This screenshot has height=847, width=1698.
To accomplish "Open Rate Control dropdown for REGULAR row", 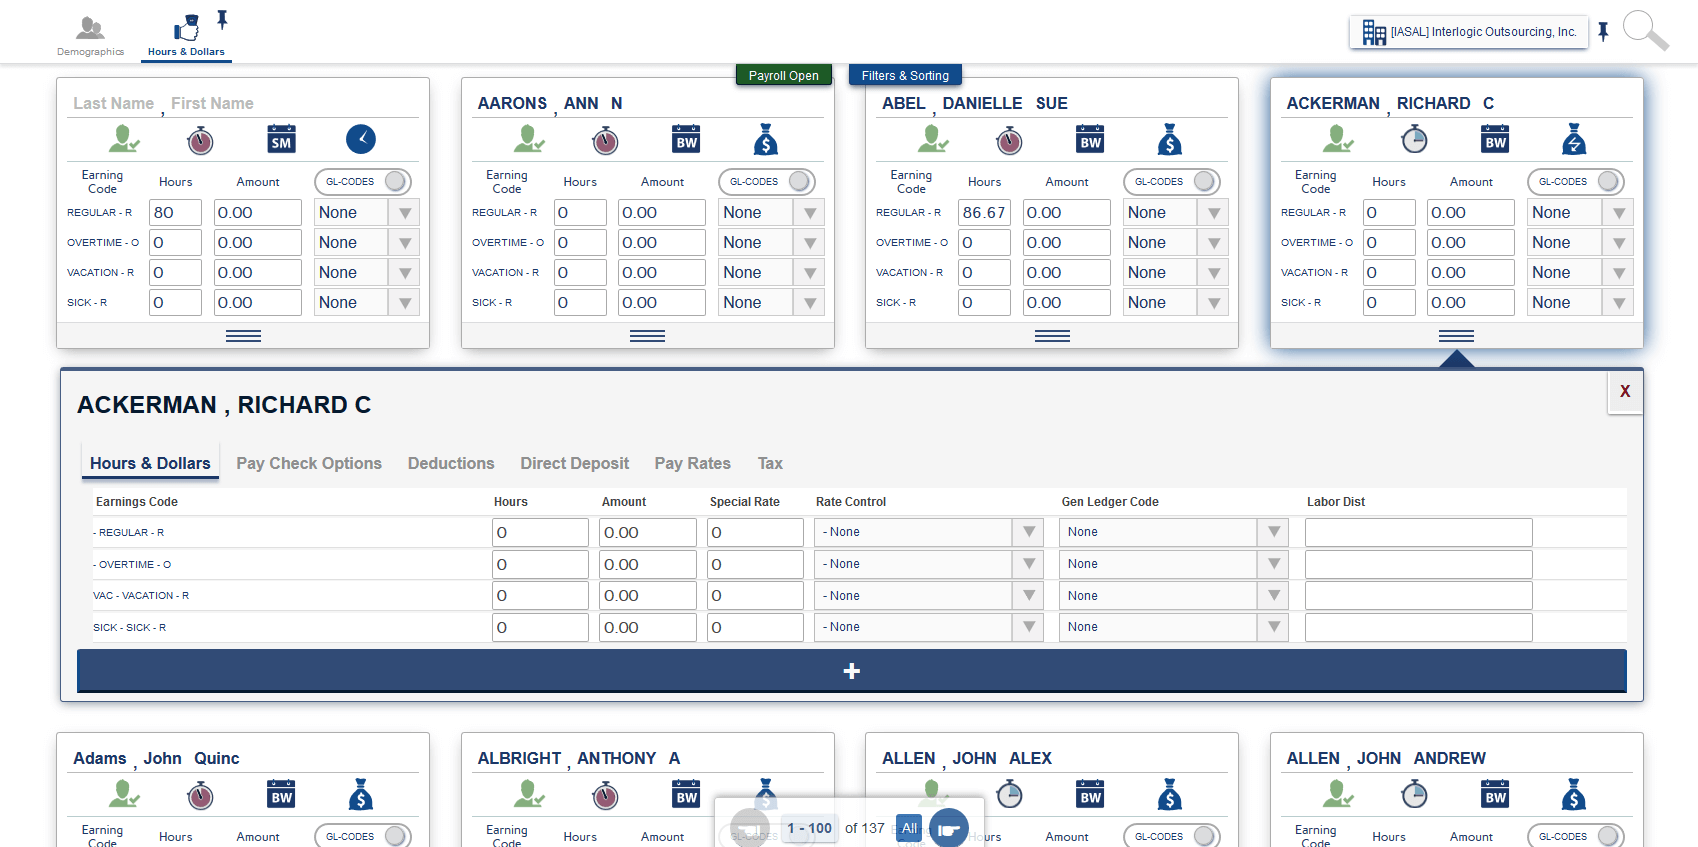I will point(929,532).
